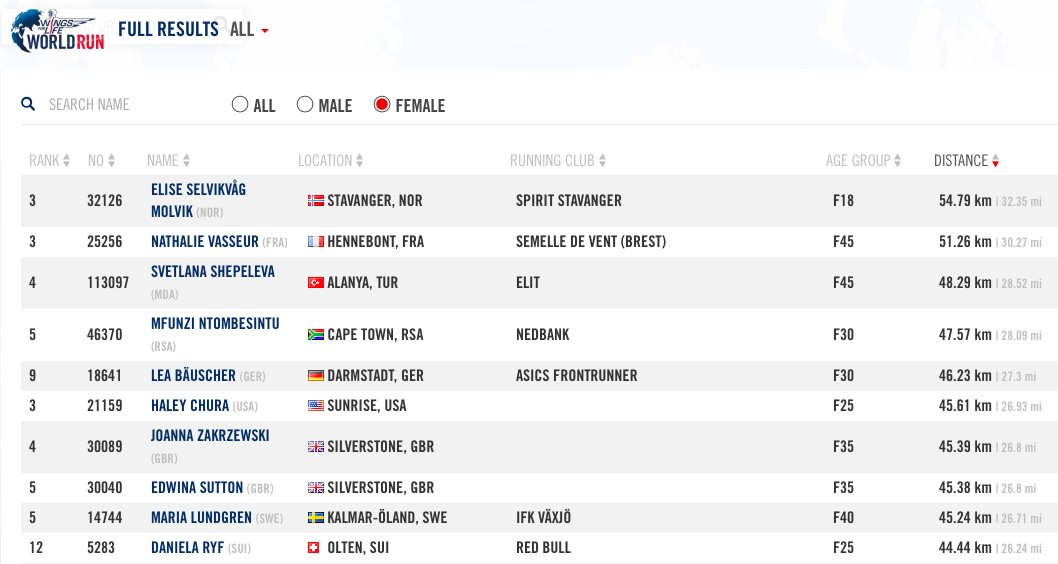Open Daniela Ryf's result profile
Viewport: 1058px width, 564px height.
coord(188,548)
